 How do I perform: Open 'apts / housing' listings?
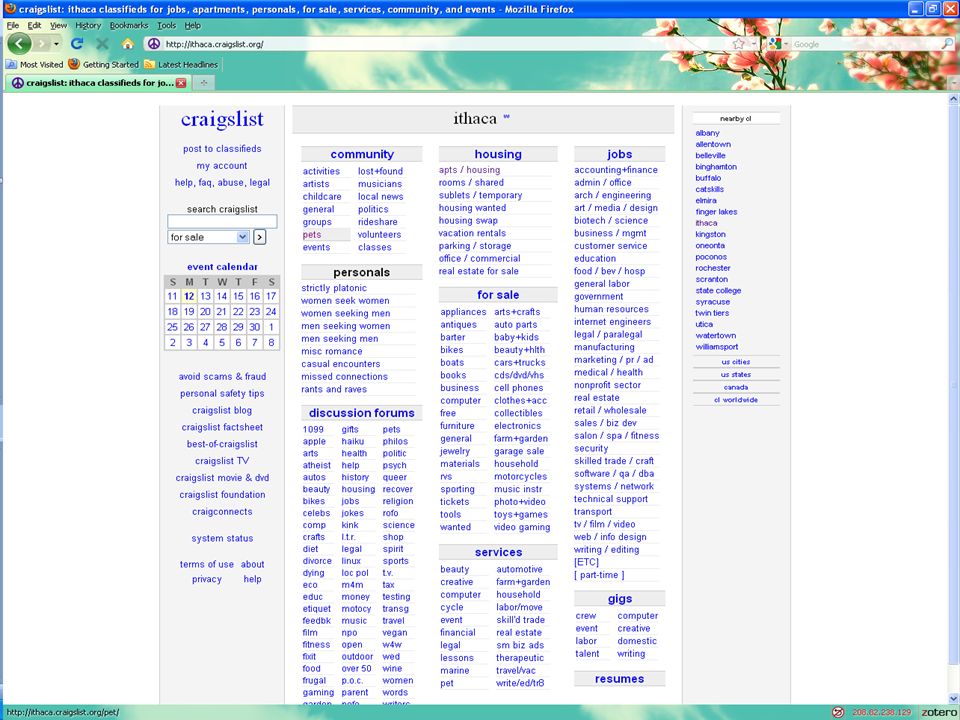tap(469, 170)
